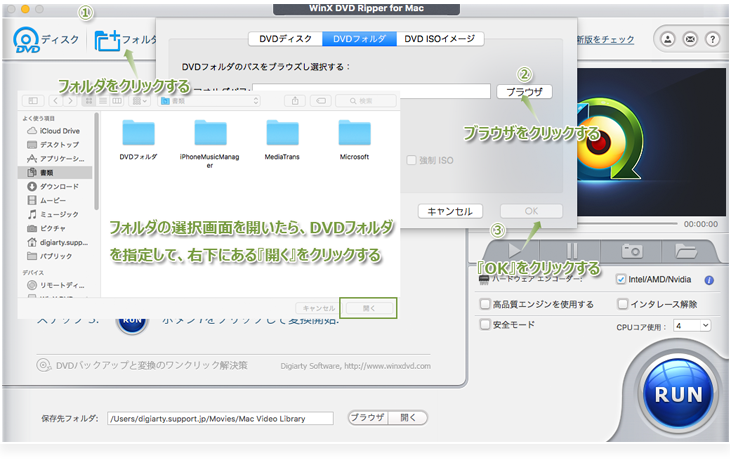Click 開く button for the save destination
Viewport: 730px width, 460px height.
[408, 418]
